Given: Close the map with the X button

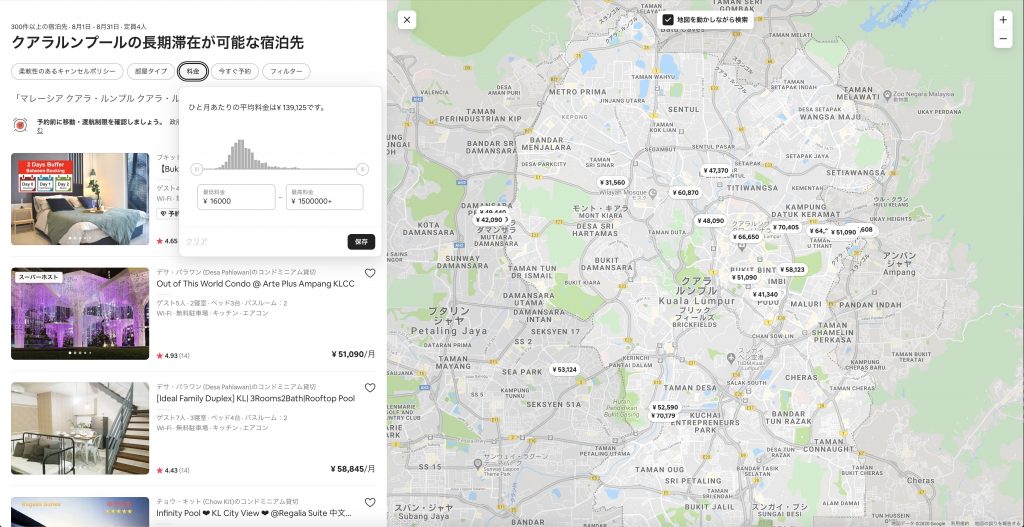Looking at the screenshot, I should coord(407,20).
